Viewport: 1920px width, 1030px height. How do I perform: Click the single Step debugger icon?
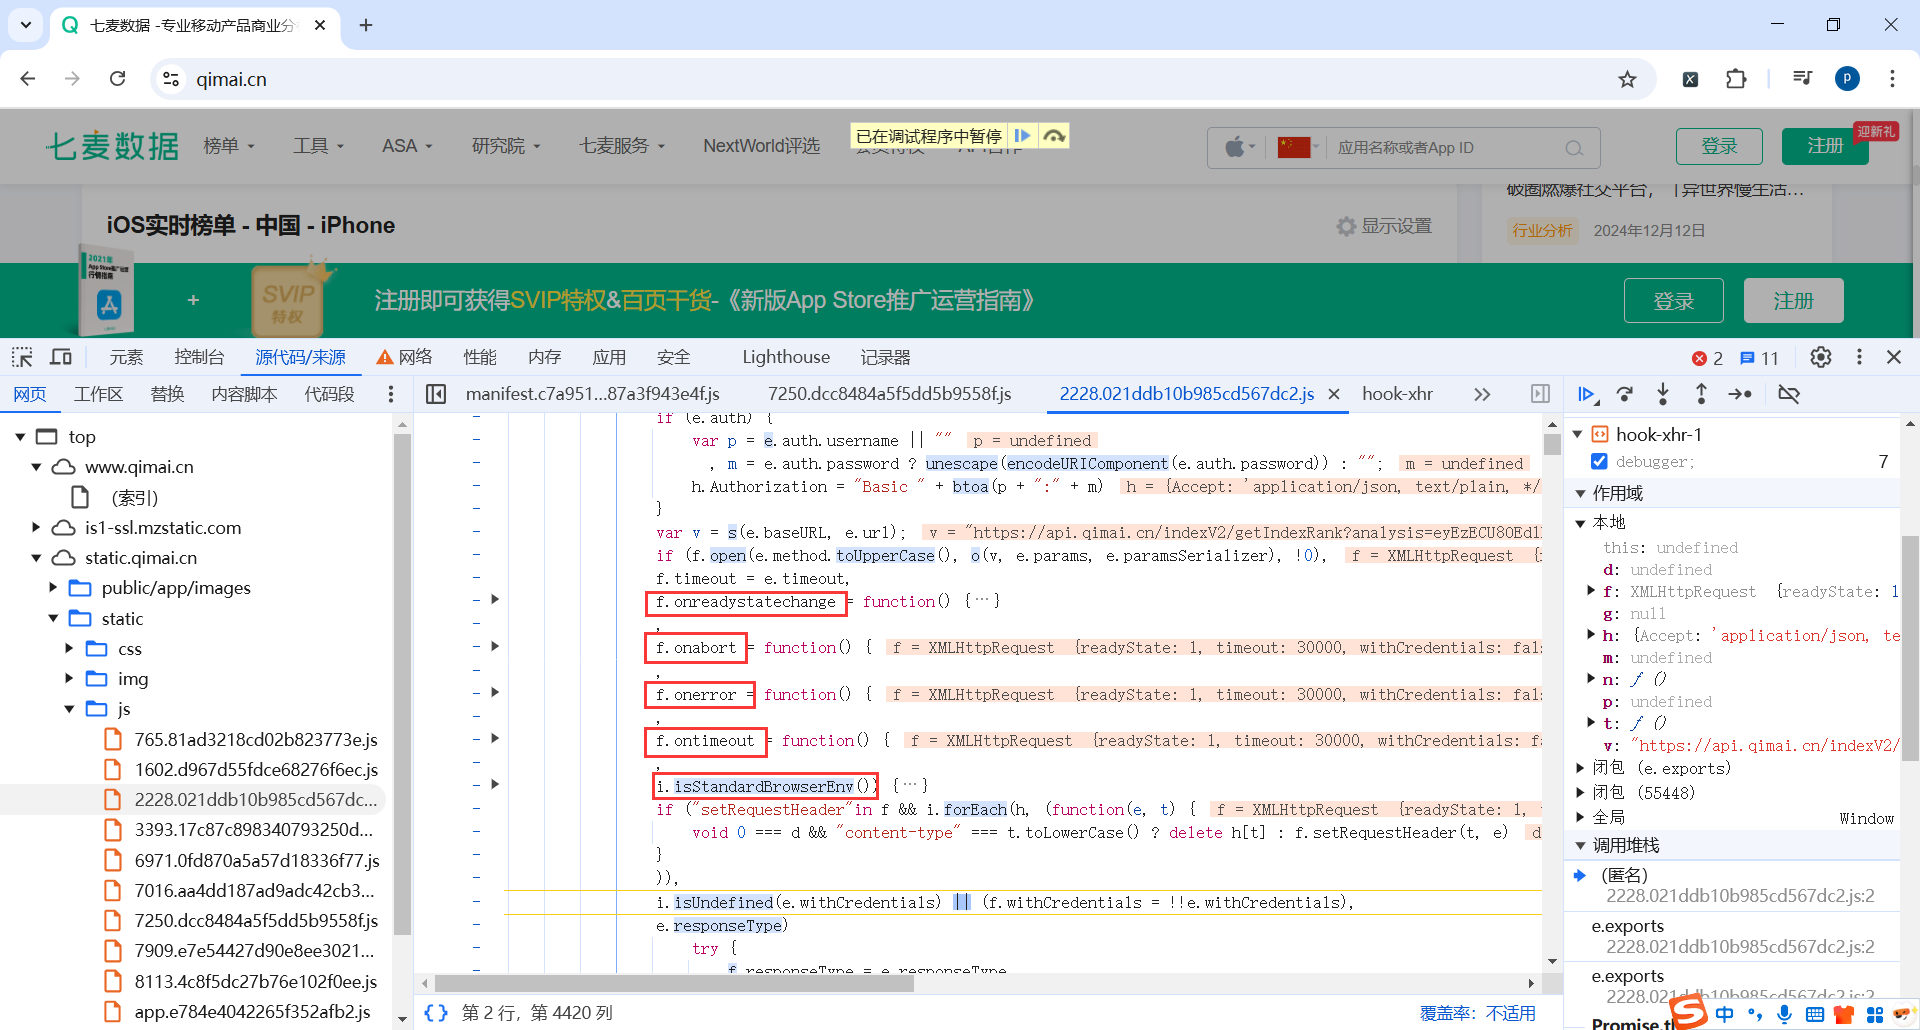[x=1740, y=394]
